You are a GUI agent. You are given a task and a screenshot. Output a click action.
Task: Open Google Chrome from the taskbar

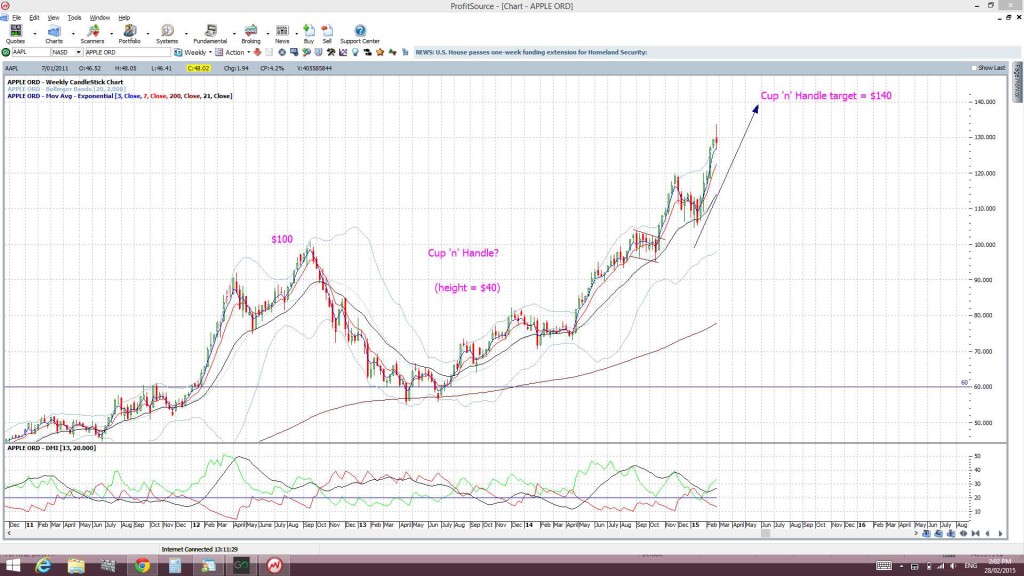point(142,566)
